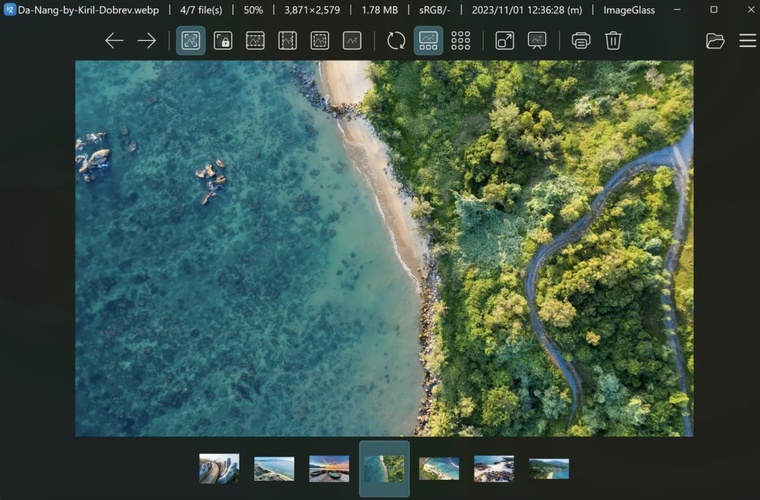Viewport: 760px width, 500px height.
Task: Go to next image with right arrow
Action: [x=146, y=41]
